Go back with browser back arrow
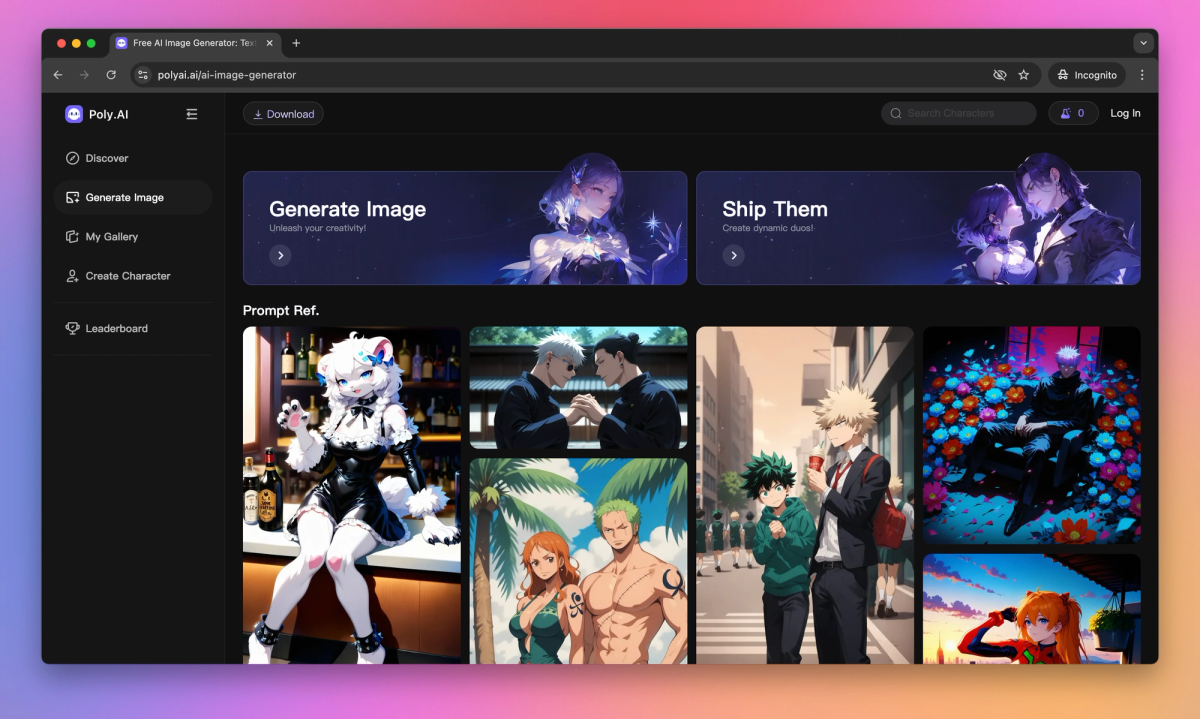1200x719 pixels. point(58,75)
